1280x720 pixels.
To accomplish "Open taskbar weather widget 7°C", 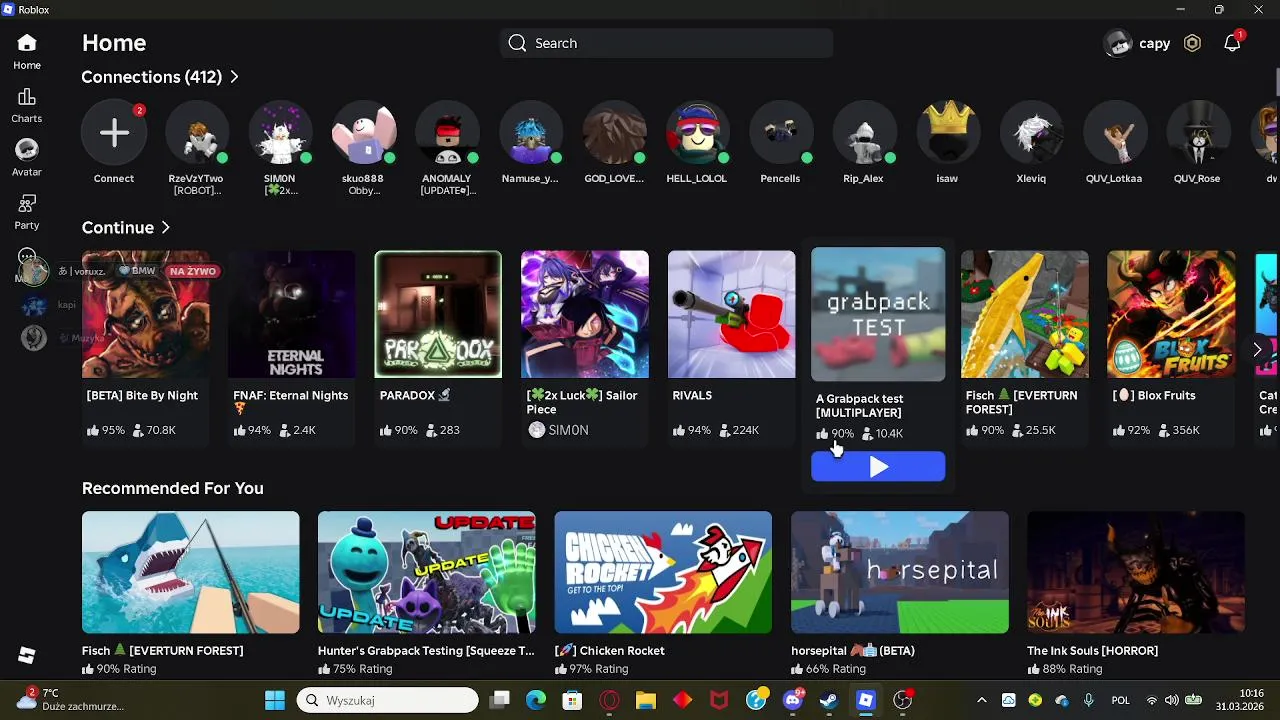I will pyautogui.click(x=70, y=700).
